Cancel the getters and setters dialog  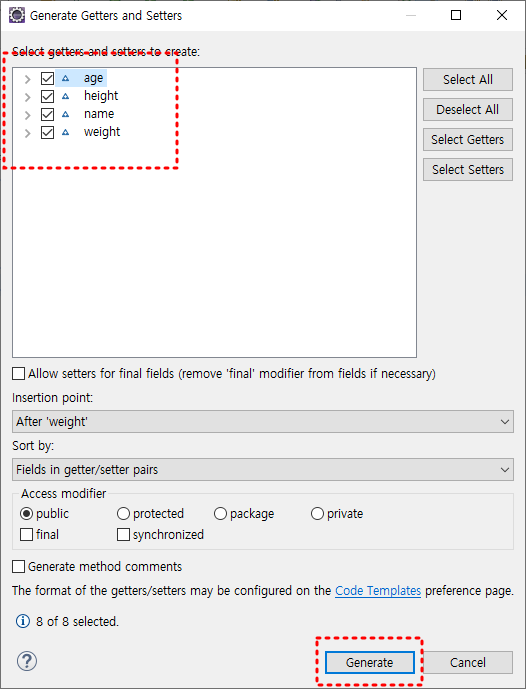pyautogui.click(x=468, y=662)
